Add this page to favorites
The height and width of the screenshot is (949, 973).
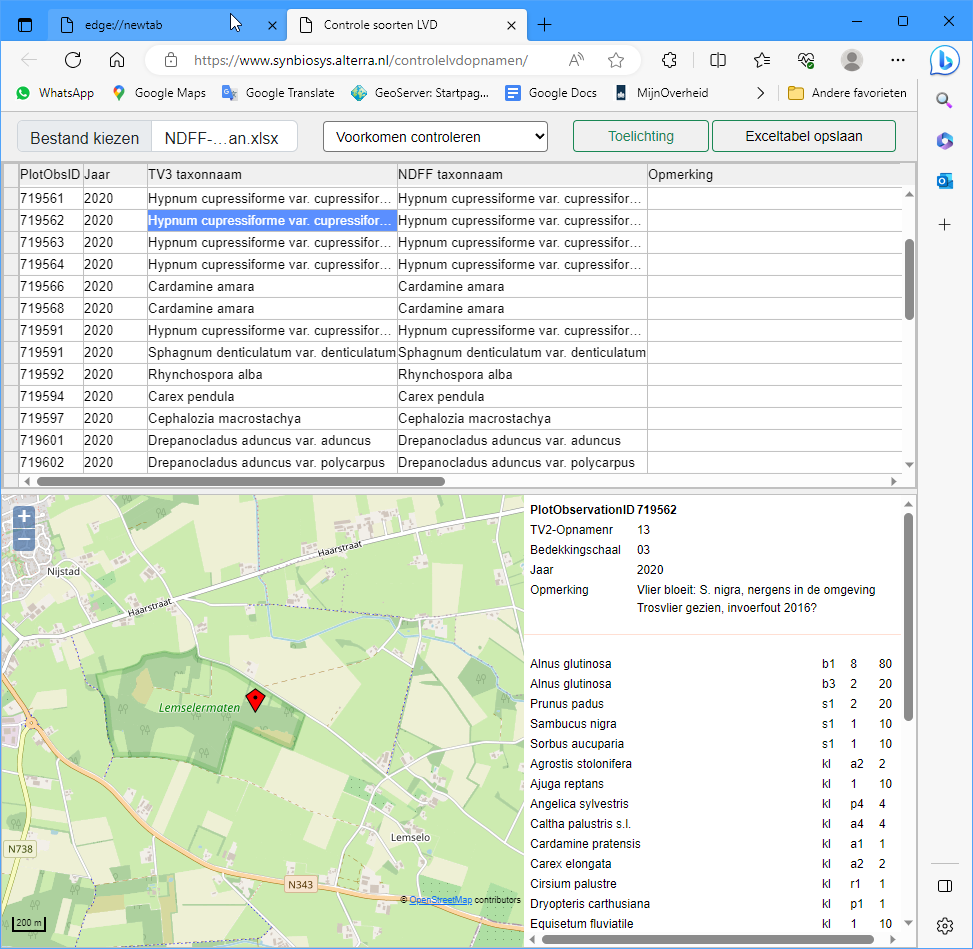point(616,60)
